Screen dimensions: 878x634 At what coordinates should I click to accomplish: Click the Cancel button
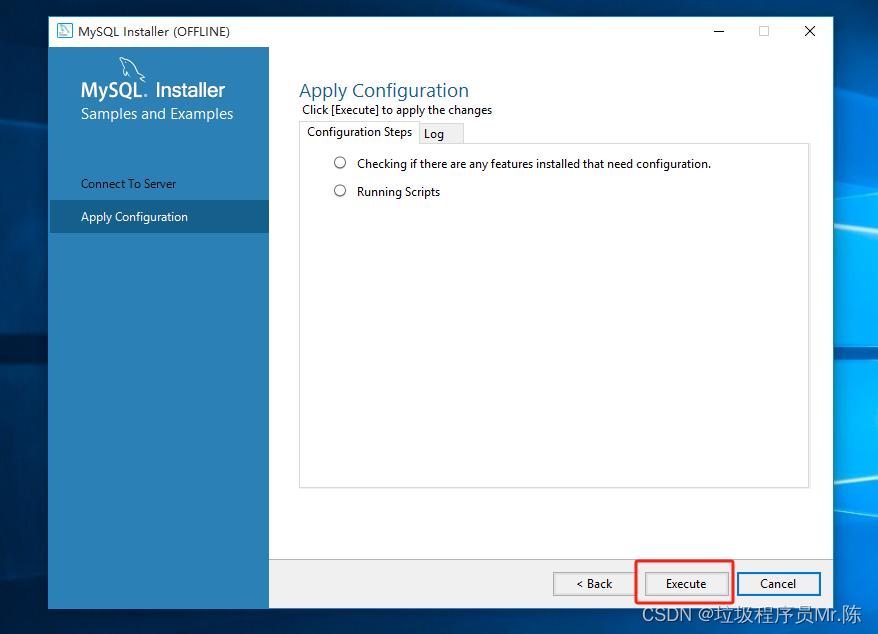tap(778, 584)
